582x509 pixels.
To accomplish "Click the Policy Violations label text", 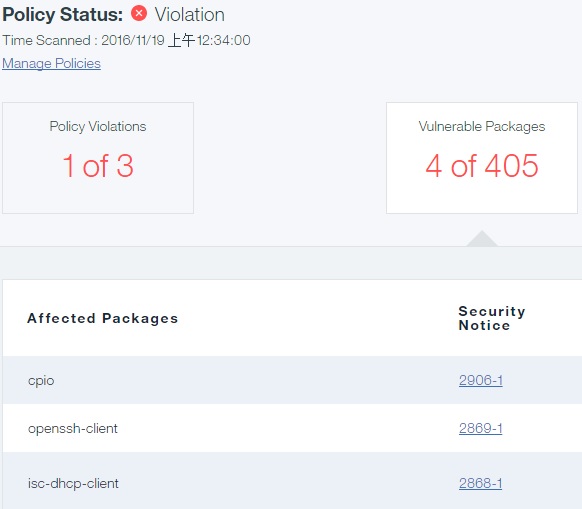I will [98, 127].
